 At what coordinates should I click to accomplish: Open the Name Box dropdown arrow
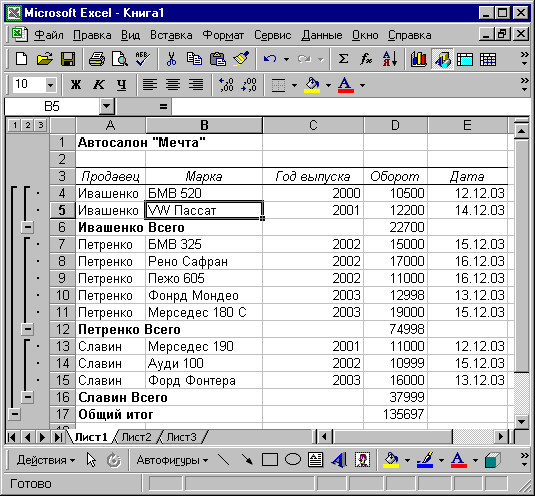[106, 106]
